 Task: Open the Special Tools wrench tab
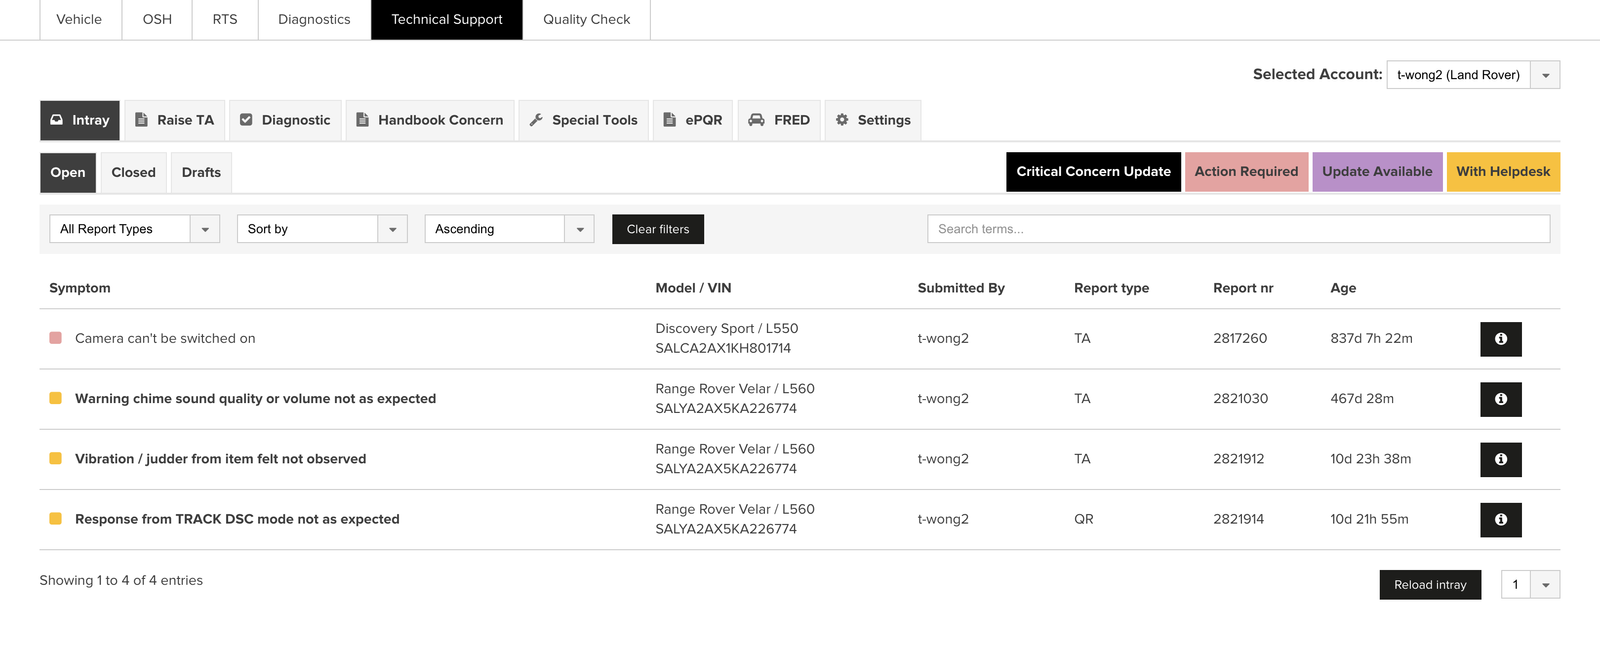click(x=583, y=120)
